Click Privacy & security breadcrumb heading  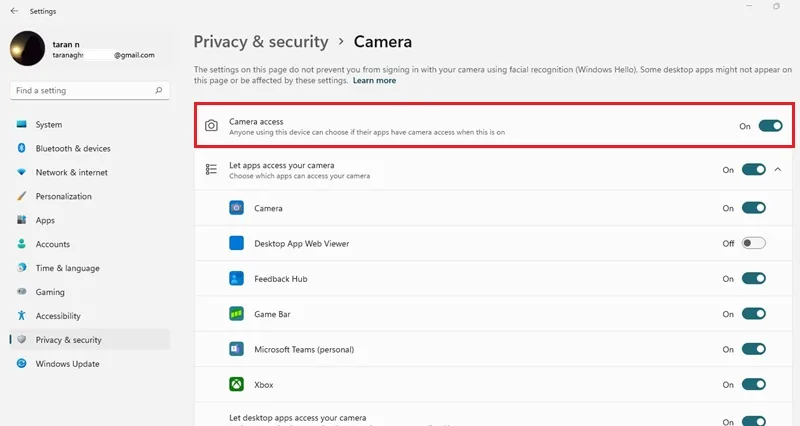[261, 42]
